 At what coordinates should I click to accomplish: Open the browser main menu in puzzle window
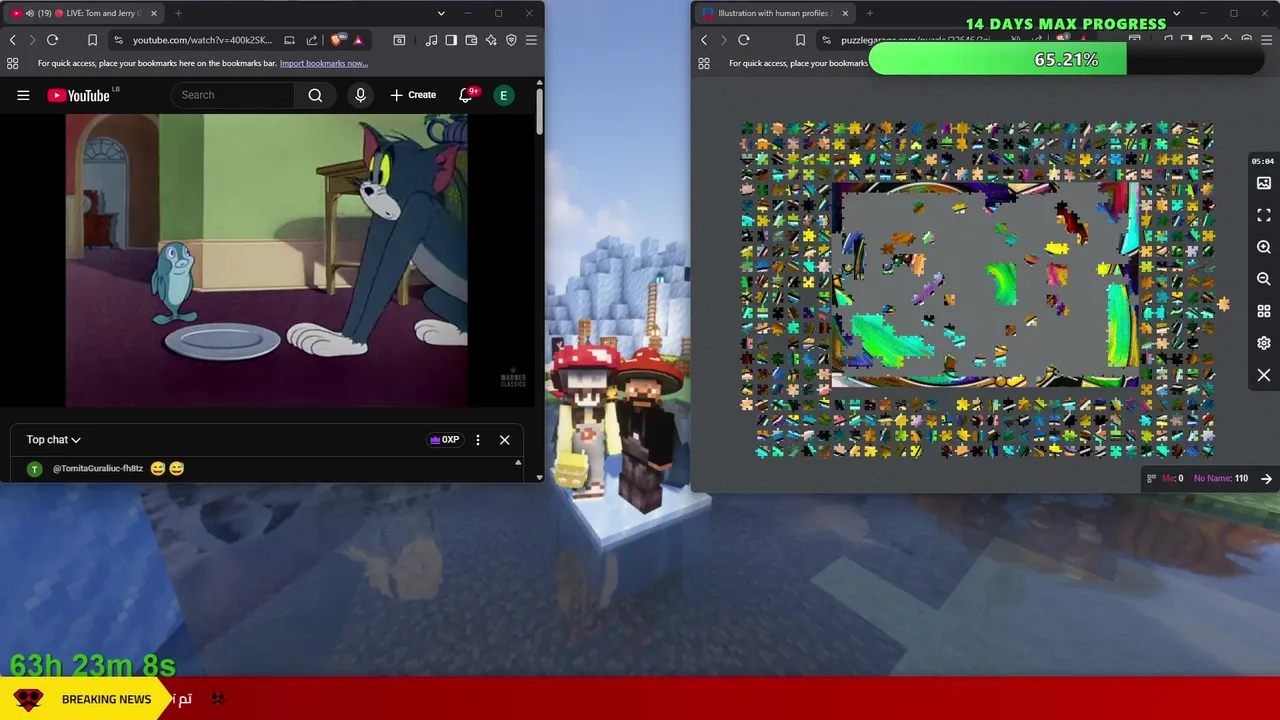1266,40
